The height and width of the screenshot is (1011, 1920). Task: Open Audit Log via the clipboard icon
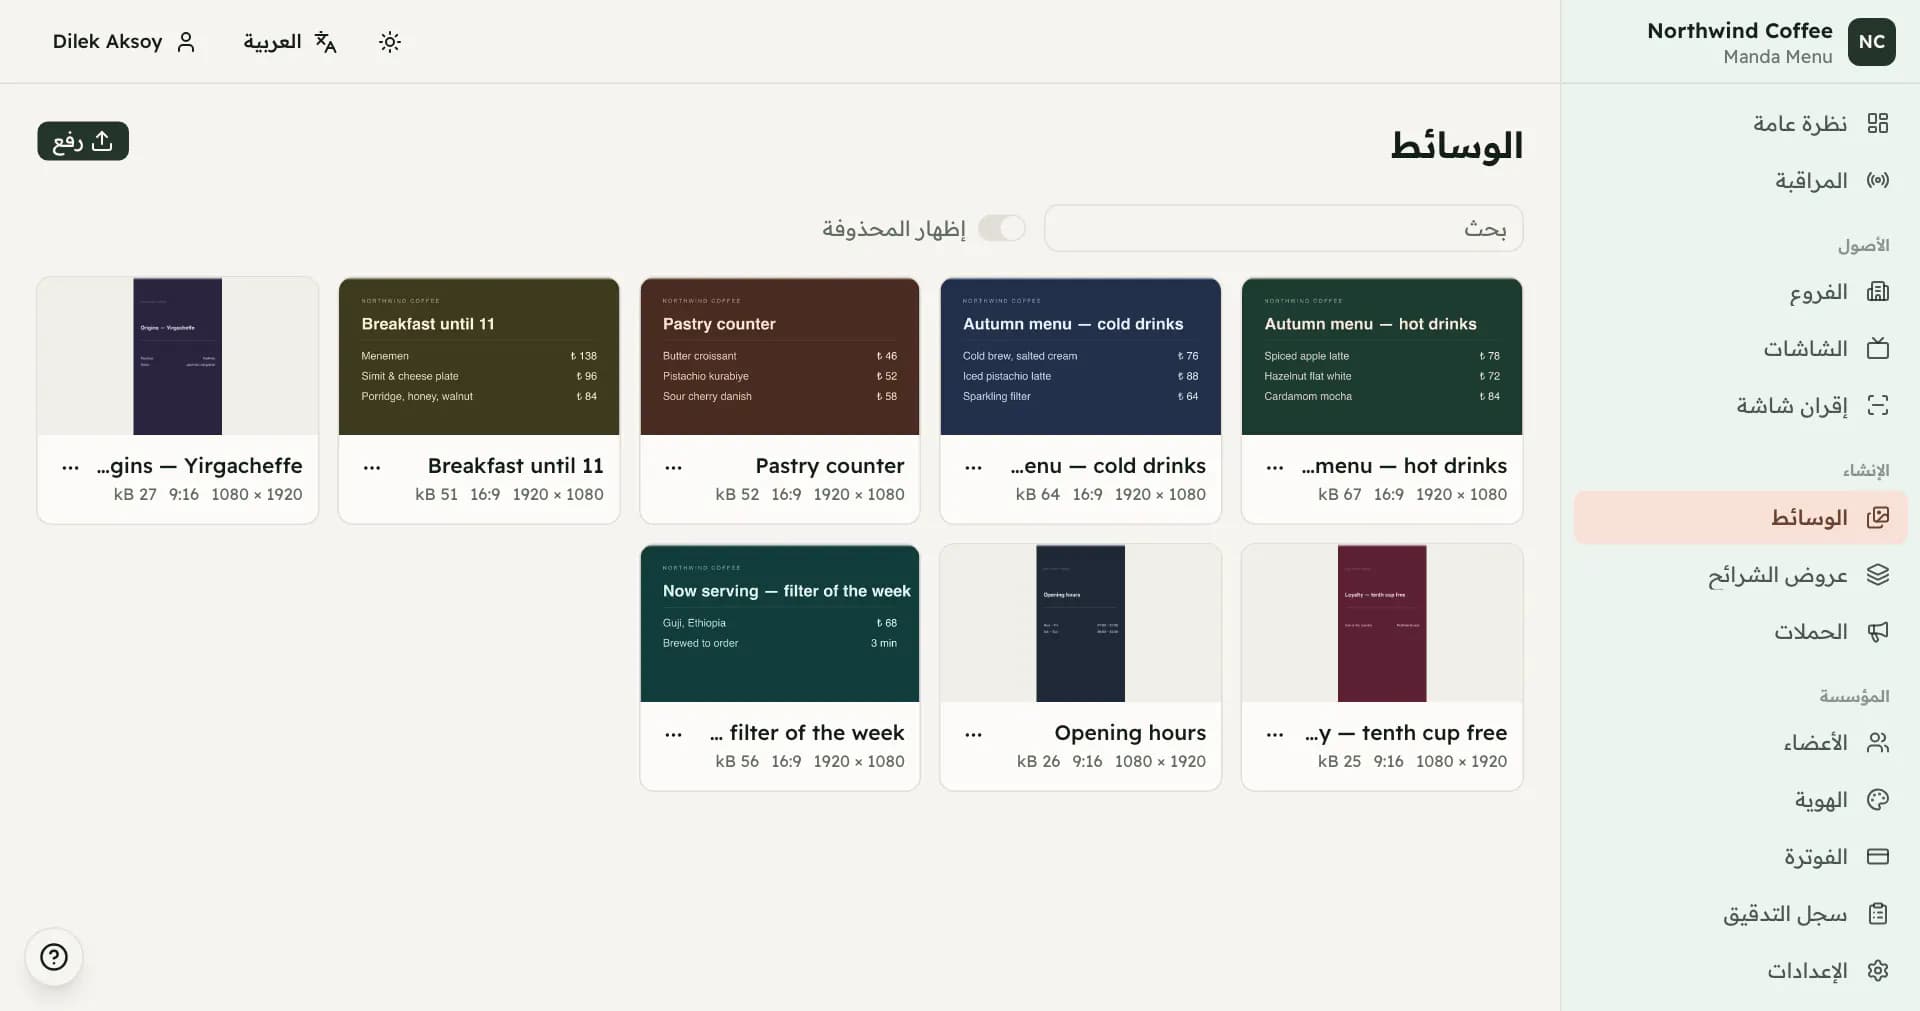[x=1878, y=914]
